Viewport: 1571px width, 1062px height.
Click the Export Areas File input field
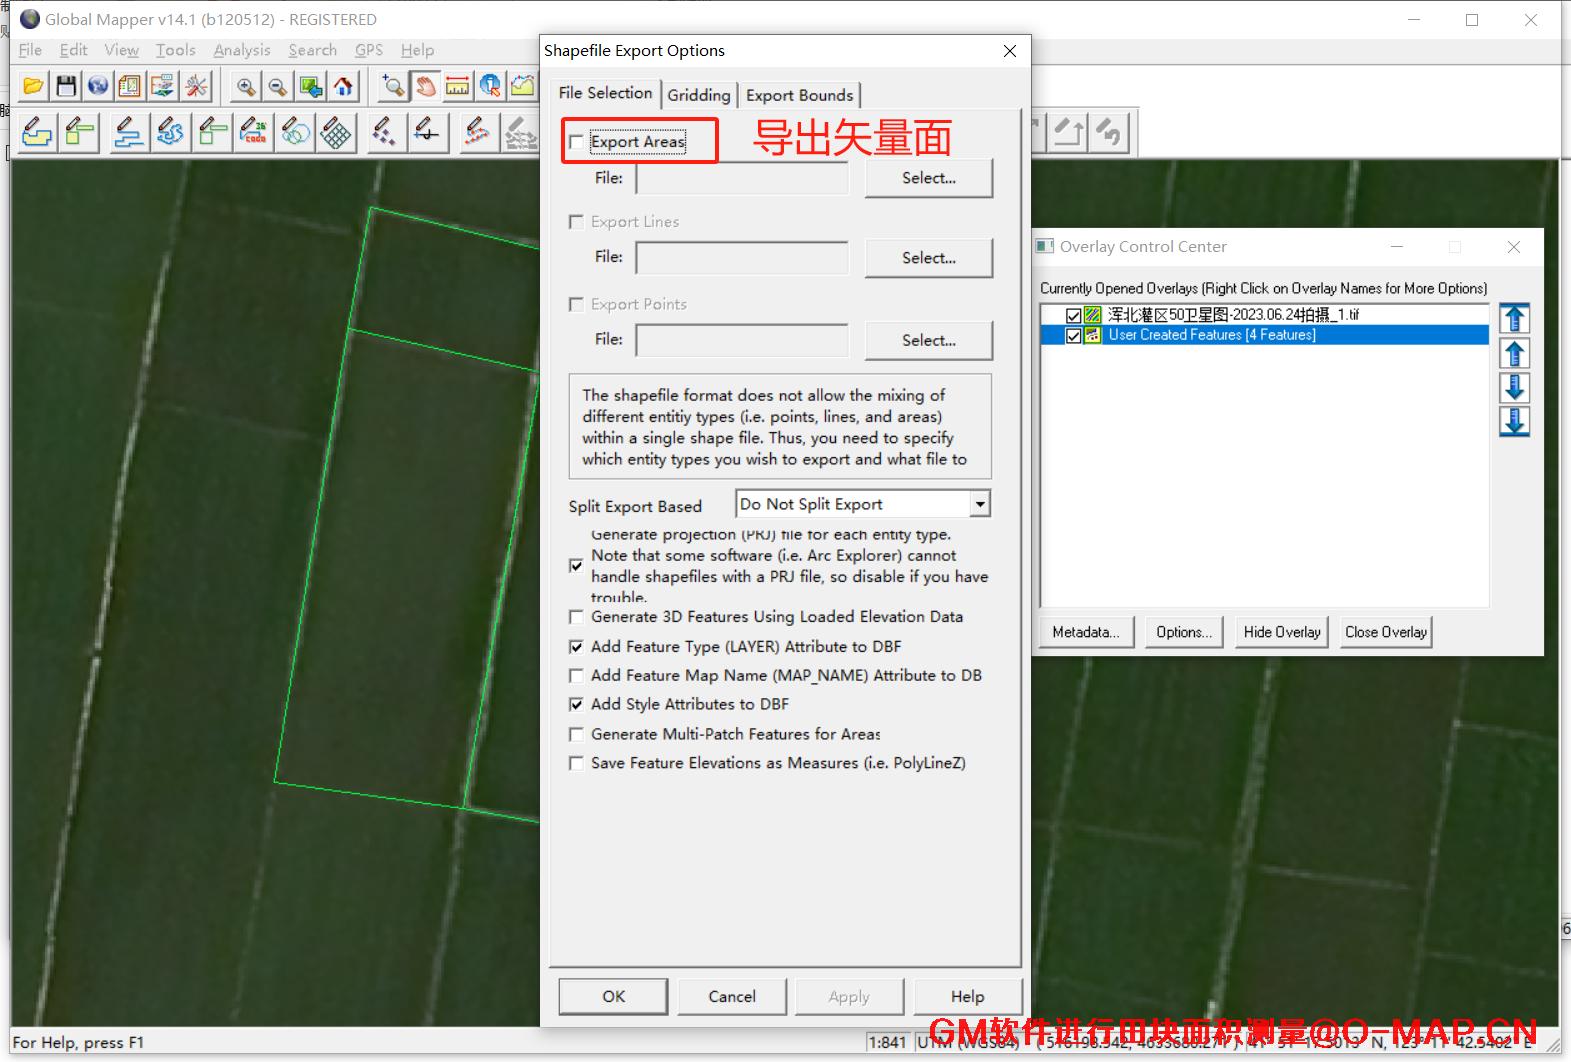point(742,178)
